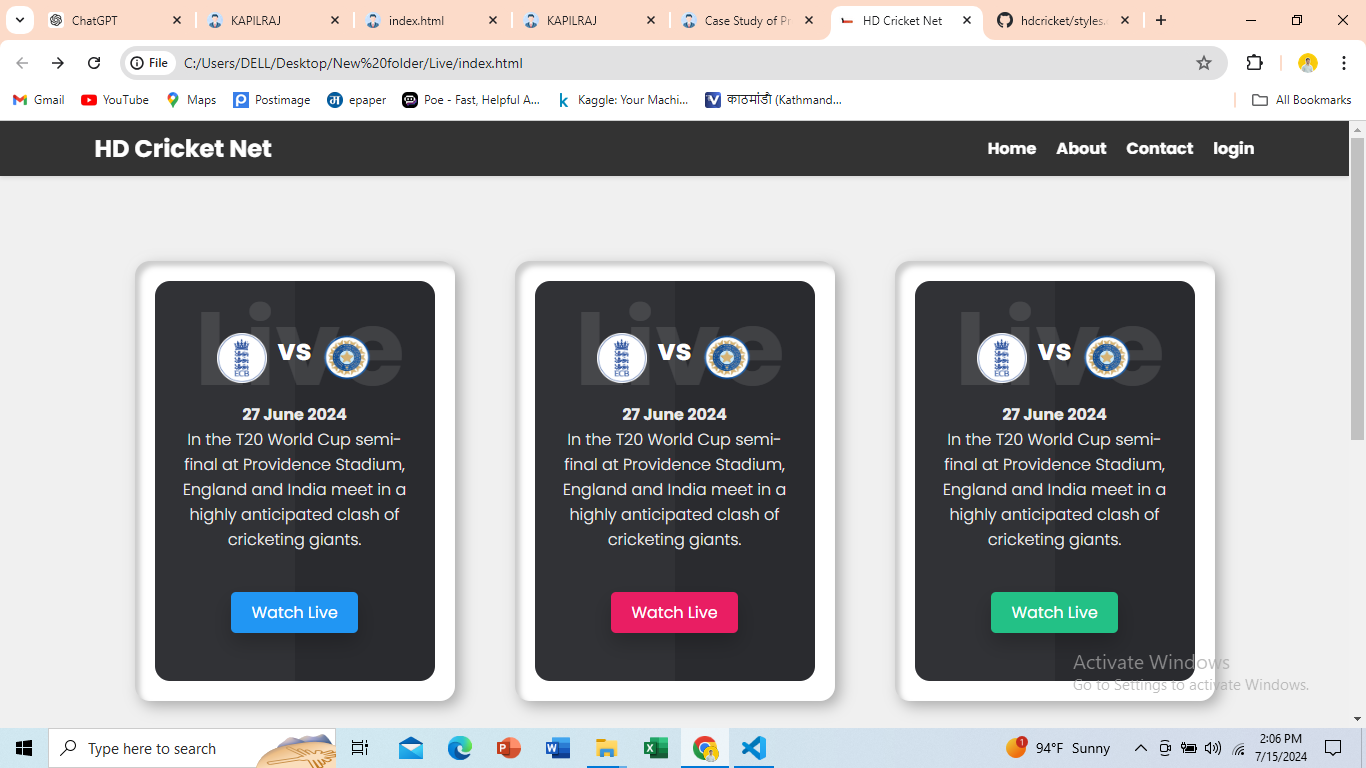
Task: Open the Poe - Fast, Helpful AI bookmark
Action: click(471, 100)
